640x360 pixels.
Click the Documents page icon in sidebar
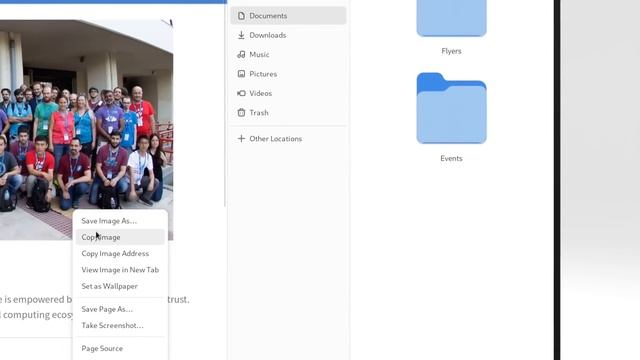click(241, 16)
